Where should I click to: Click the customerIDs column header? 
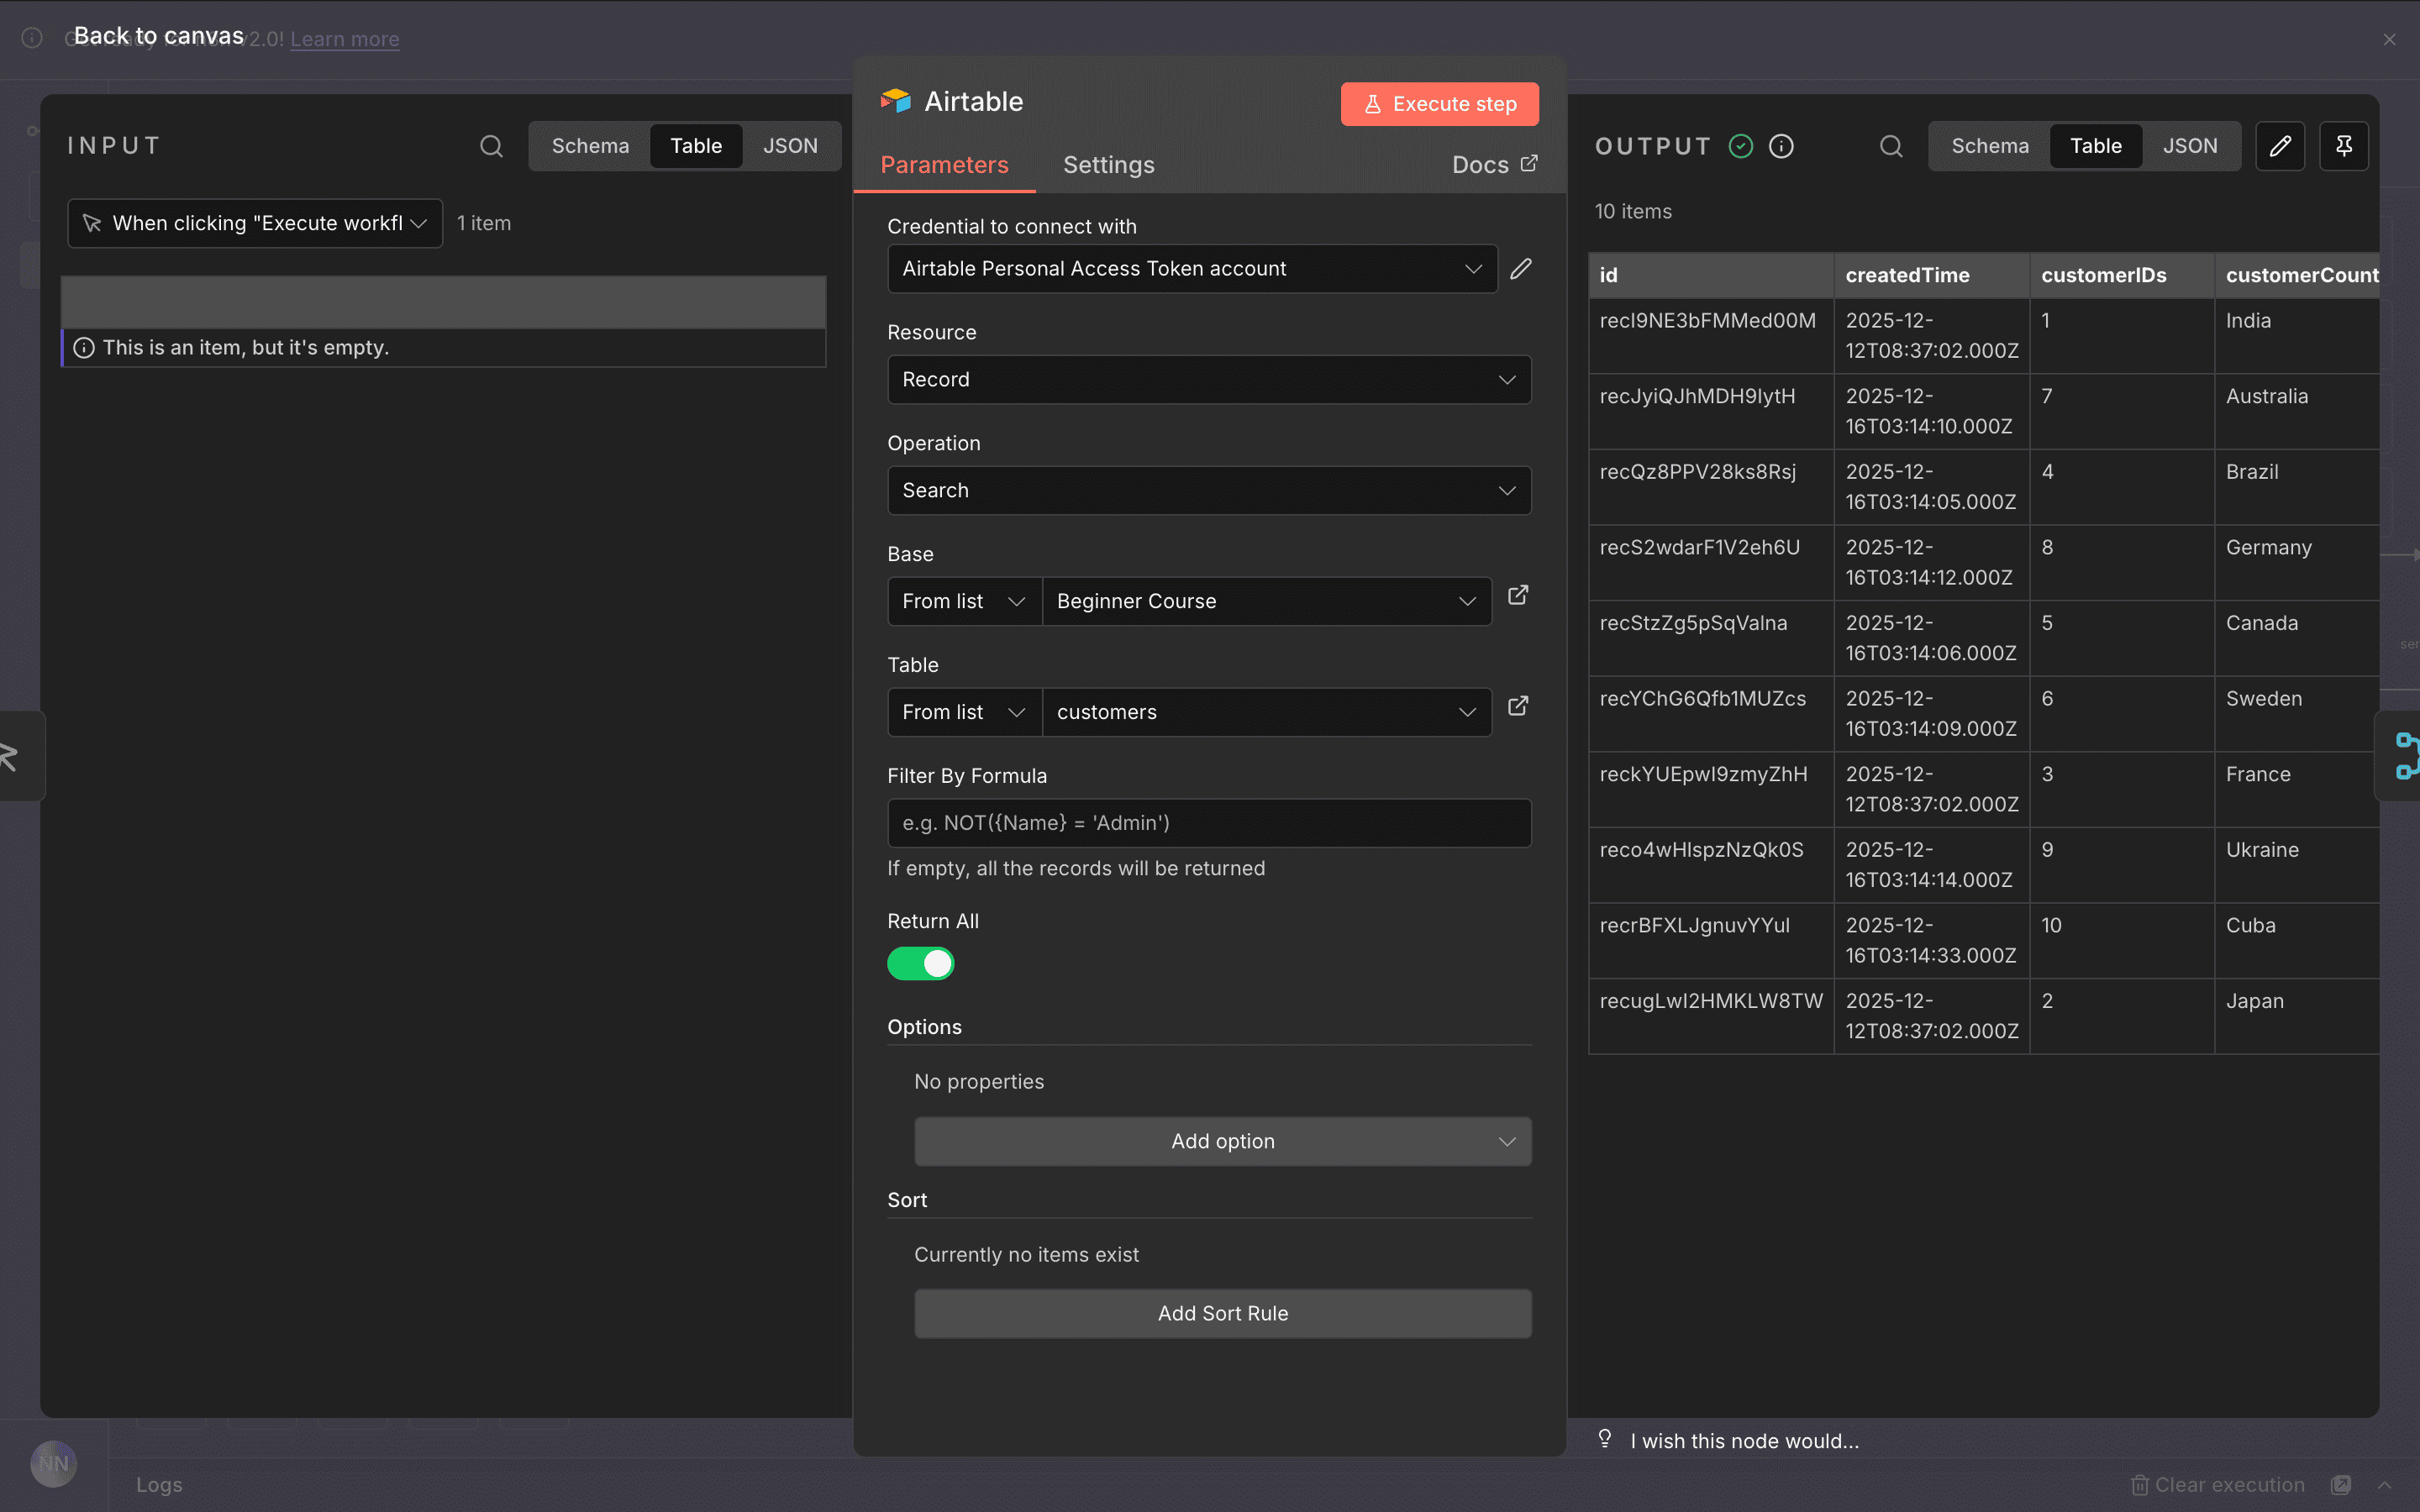click(x=2122, y=275)
